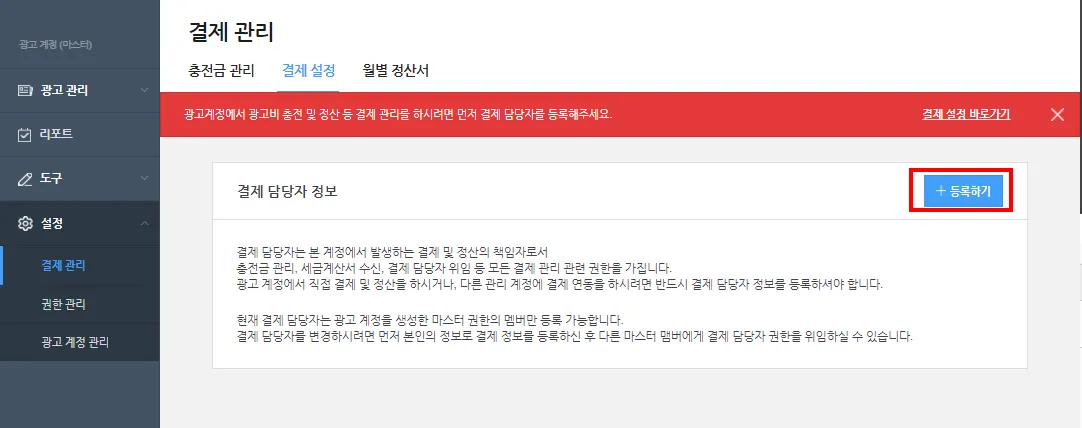Select the 결제 설정 tab
This screenshot has width=1082, height=428.
308,70
